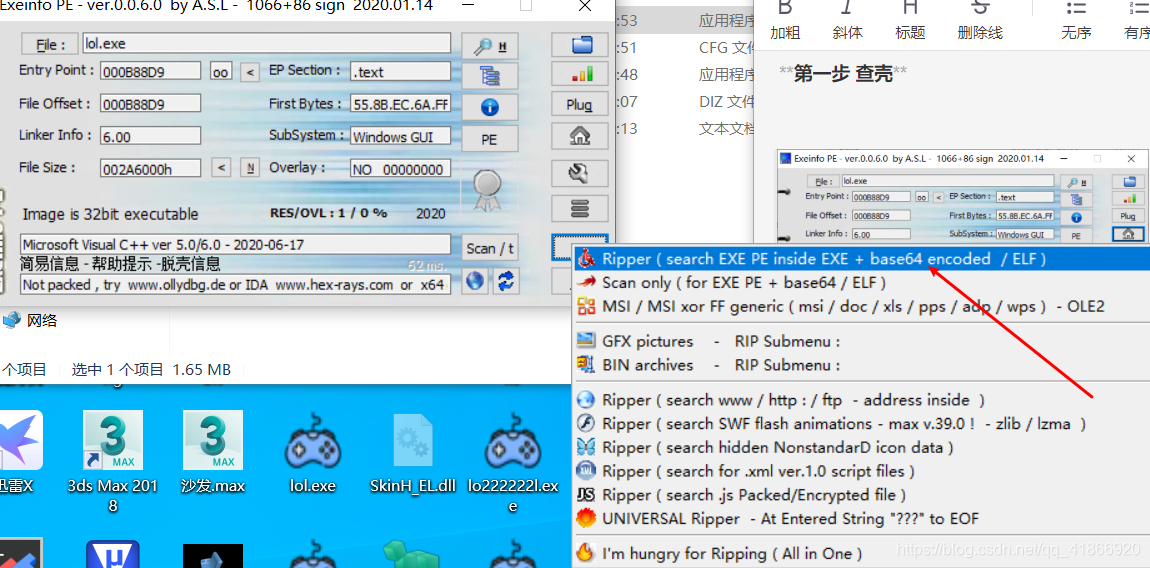Click the three-line menu icon button
This screenshot has width=1150, height=568.
click(x=581, y=209)
